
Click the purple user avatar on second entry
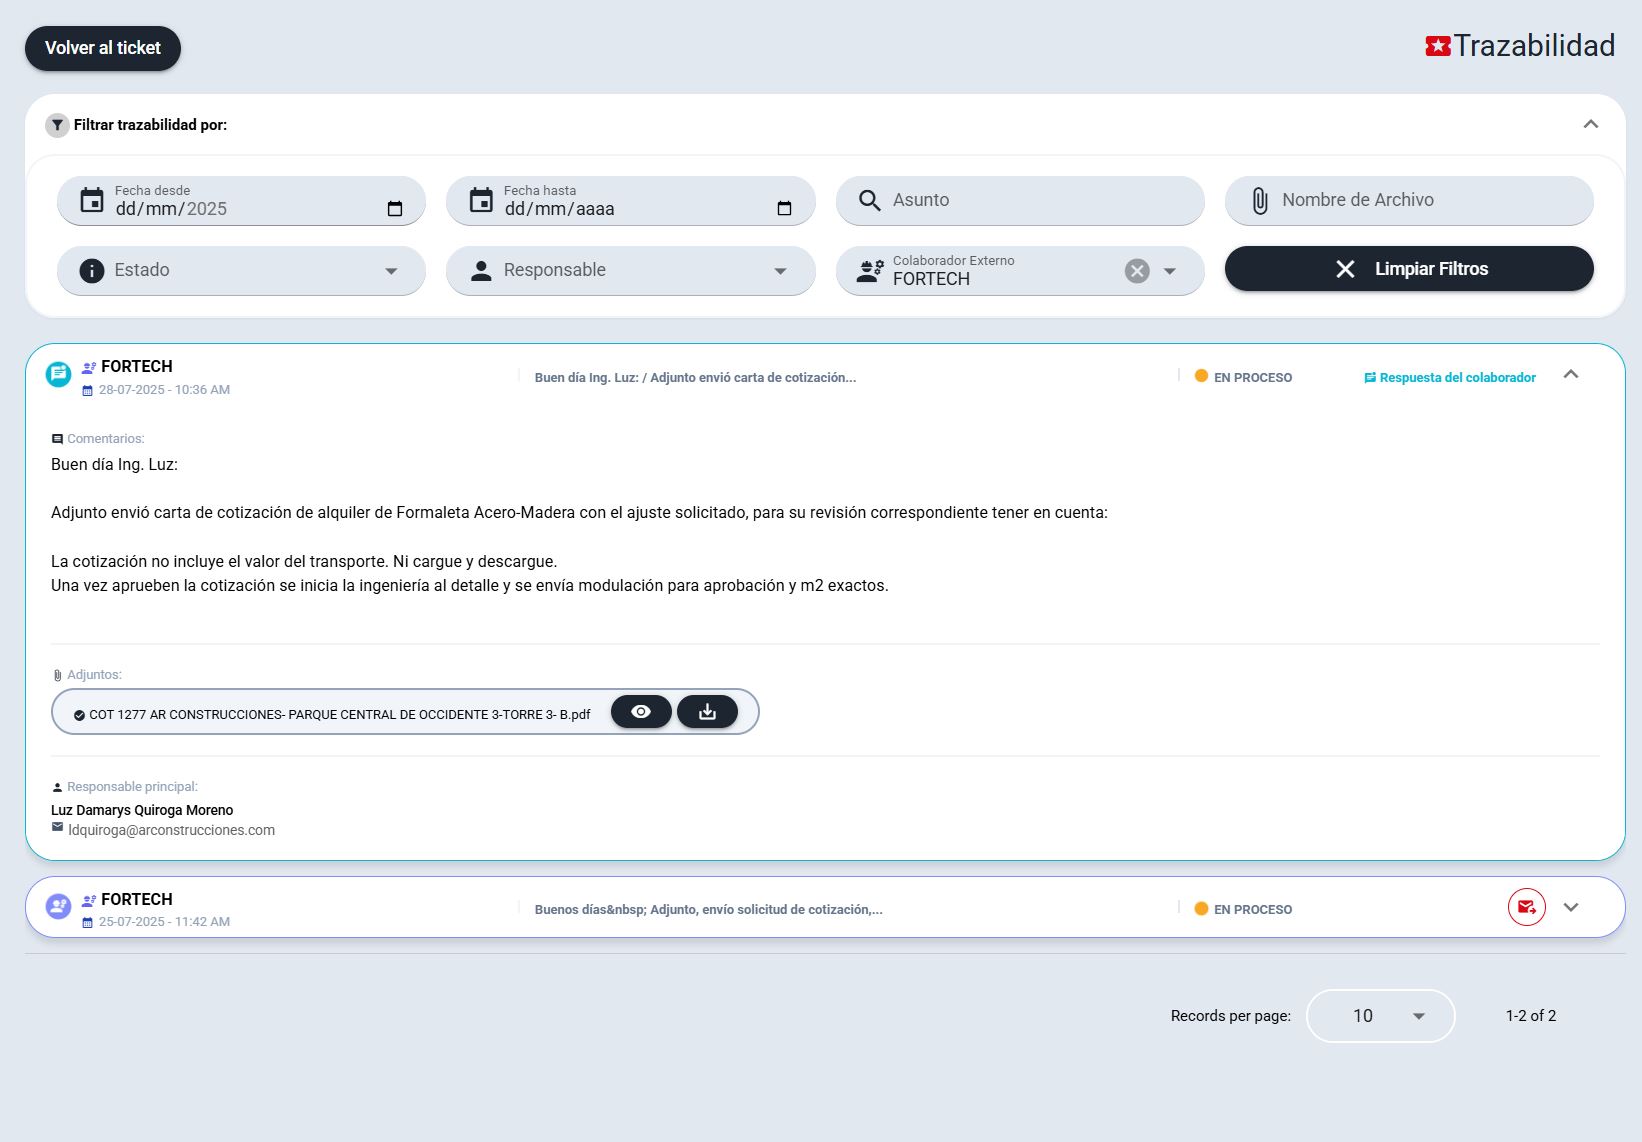[x=59, y=906]
